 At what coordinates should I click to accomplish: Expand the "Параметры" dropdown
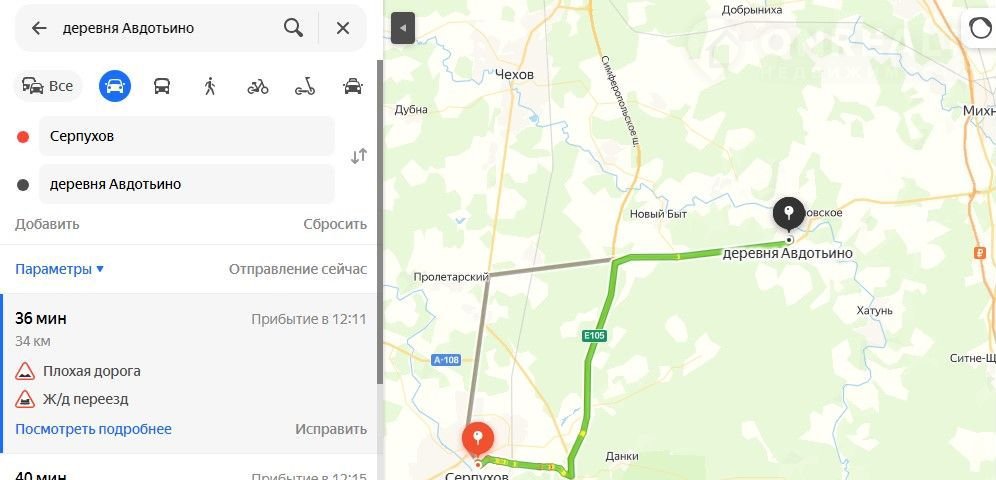(60, 269)
